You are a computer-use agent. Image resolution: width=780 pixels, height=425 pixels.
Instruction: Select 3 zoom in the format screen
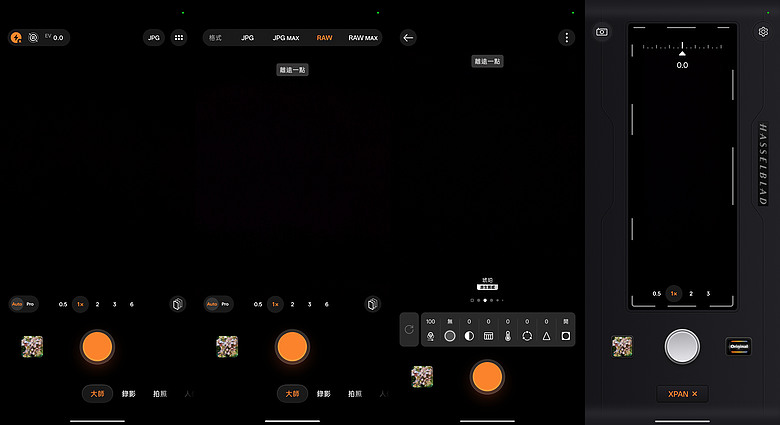[309, 304]
